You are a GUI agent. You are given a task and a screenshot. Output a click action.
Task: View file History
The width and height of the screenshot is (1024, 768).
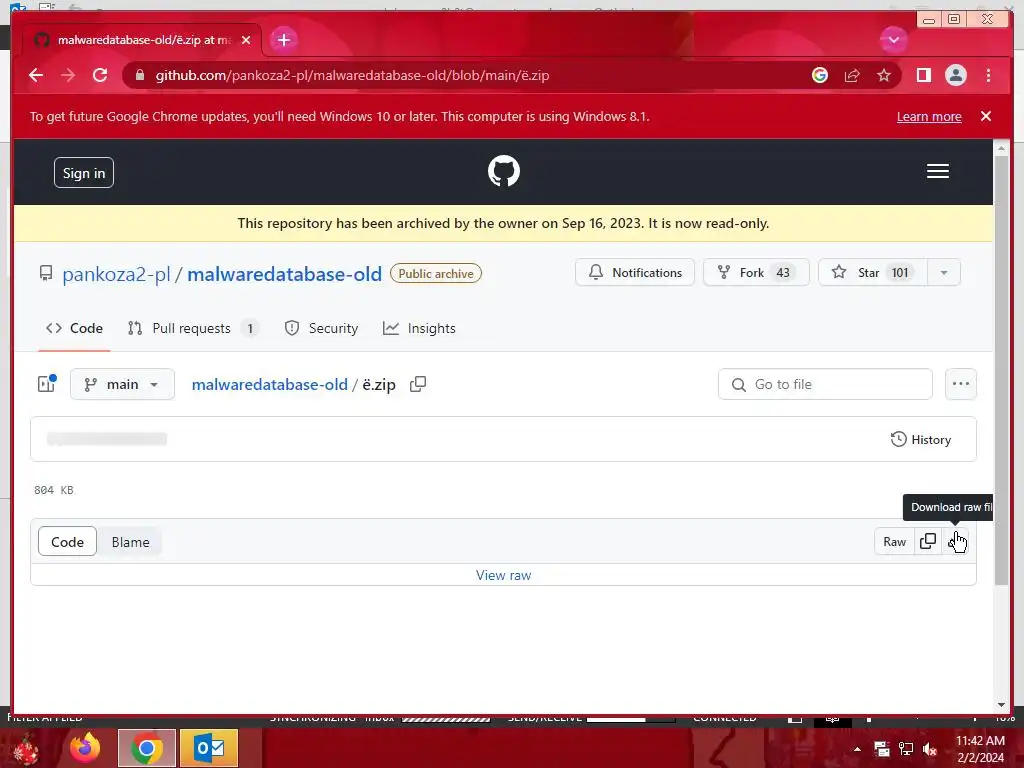tap(921, 440)
